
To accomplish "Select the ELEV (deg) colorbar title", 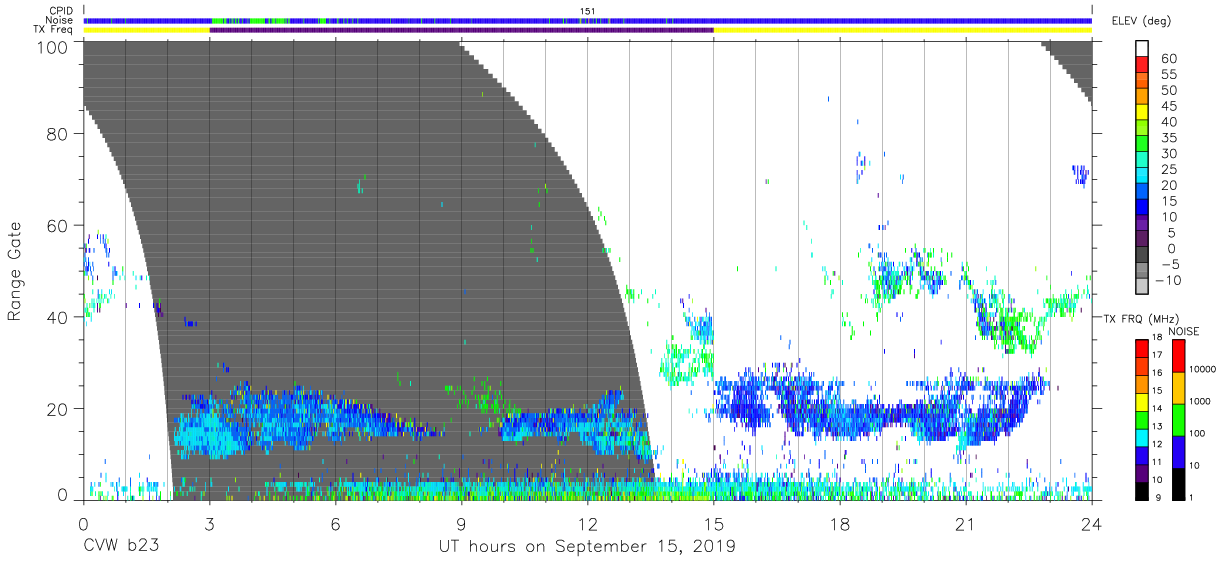I will [1143, 21].
